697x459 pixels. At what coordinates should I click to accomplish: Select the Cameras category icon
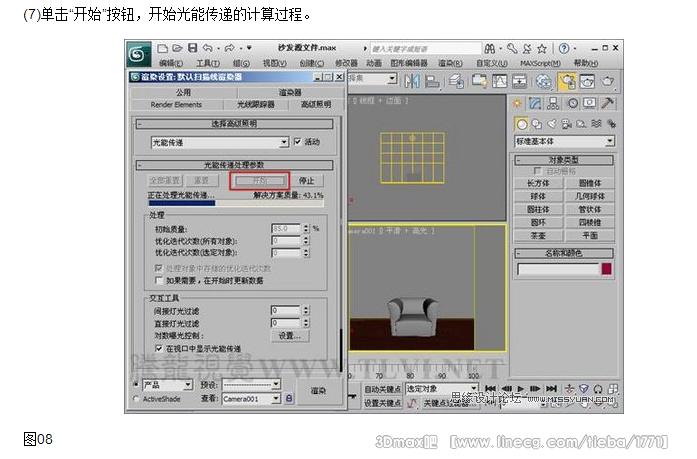[x=566, y=124]
